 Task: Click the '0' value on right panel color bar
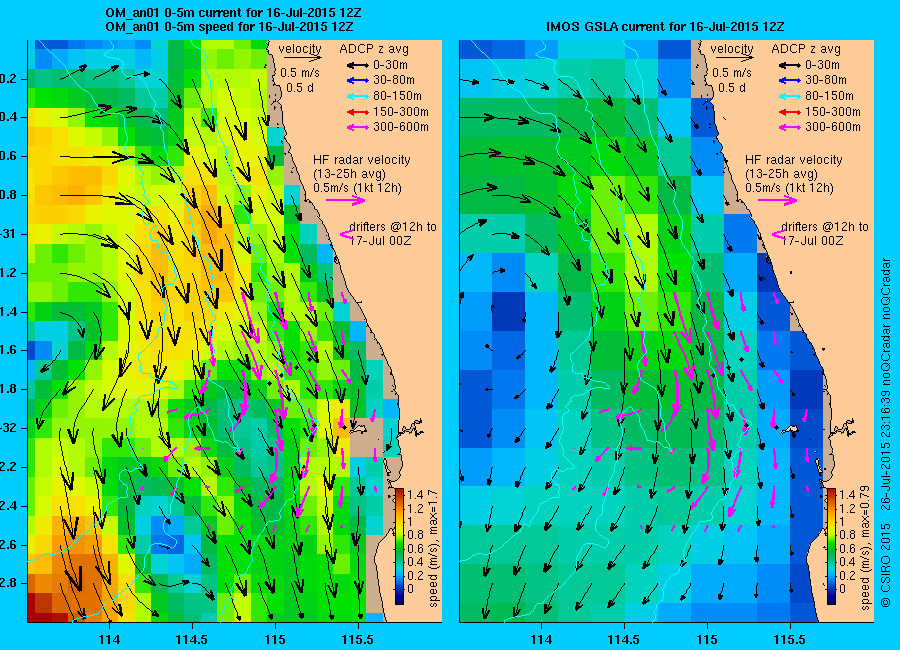842,589
